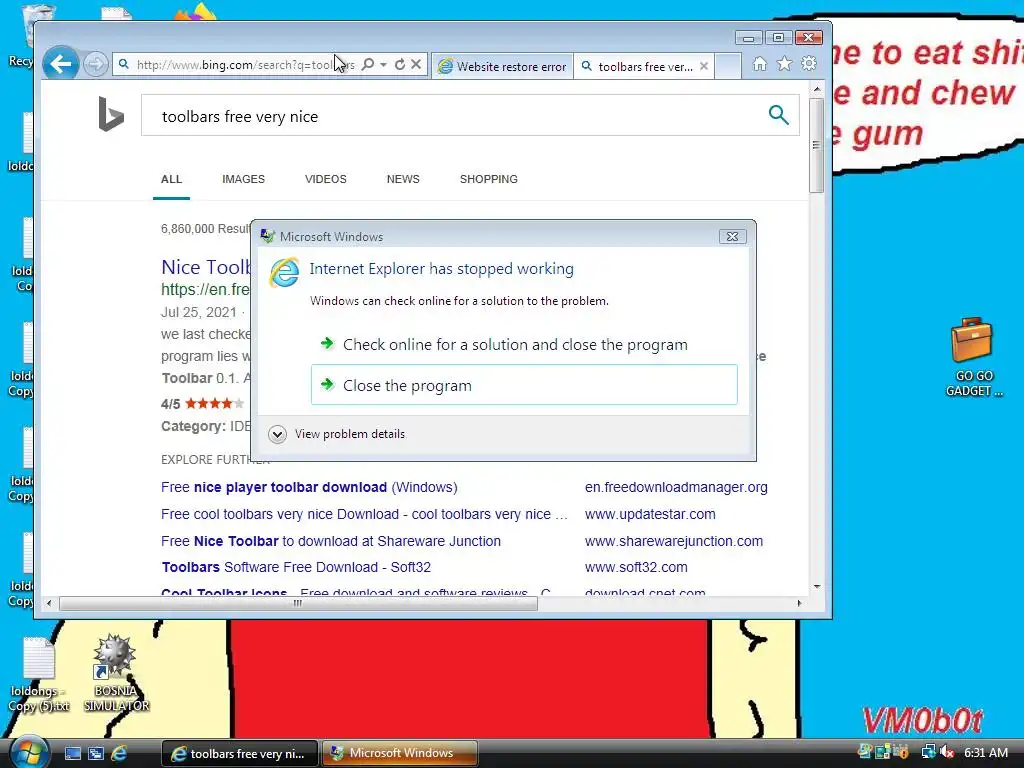Open Toolbars Software Free Download - Soft32 link
Screen dimensions: 1024x768
pyautogui.click(x=296, y=567)
